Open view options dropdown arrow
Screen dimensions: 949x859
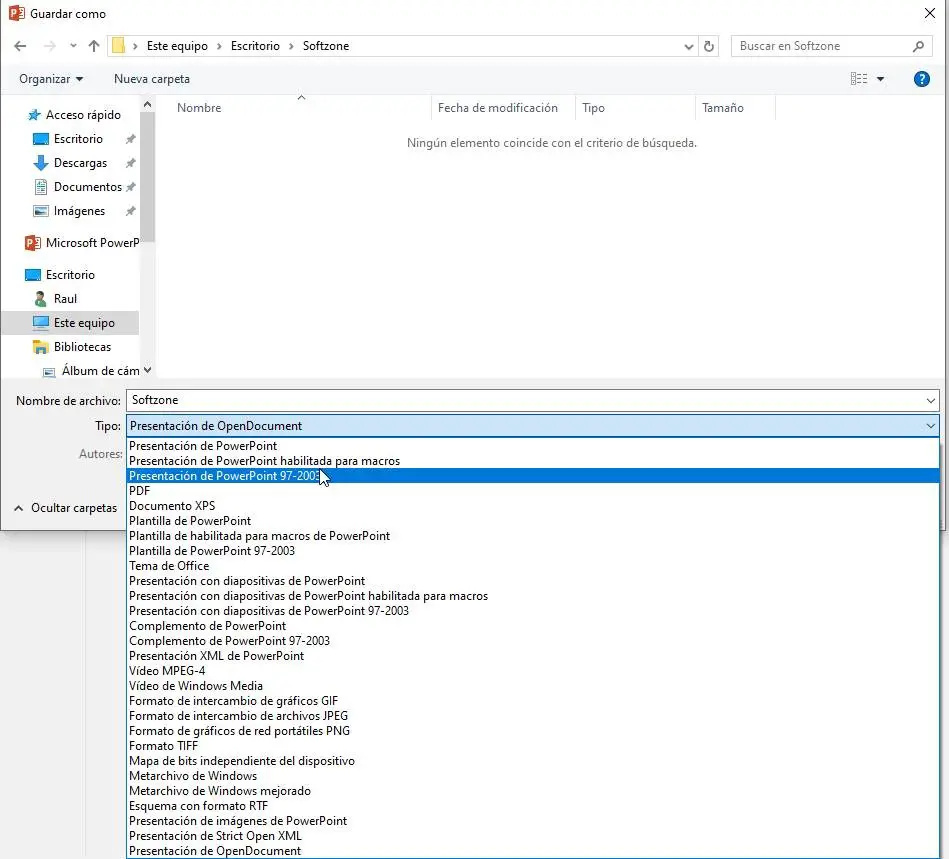[x=881, y=79]
